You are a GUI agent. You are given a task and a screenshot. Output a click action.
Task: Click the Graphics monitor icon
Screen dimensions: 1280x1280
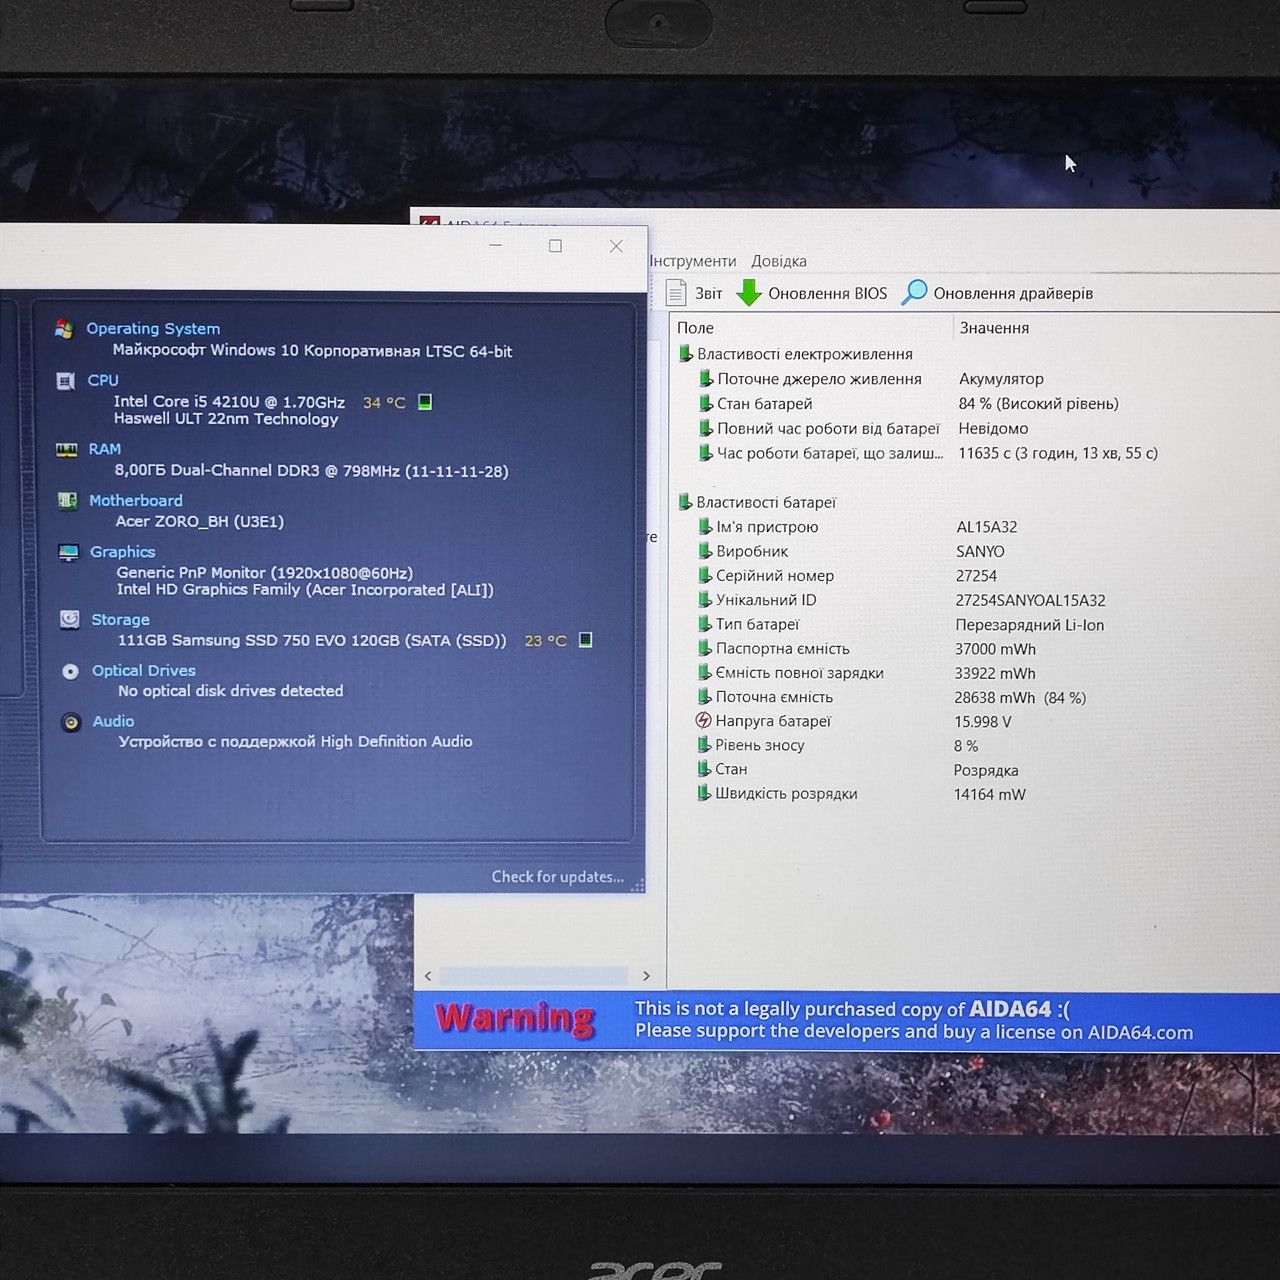click(x=69, y=552)
